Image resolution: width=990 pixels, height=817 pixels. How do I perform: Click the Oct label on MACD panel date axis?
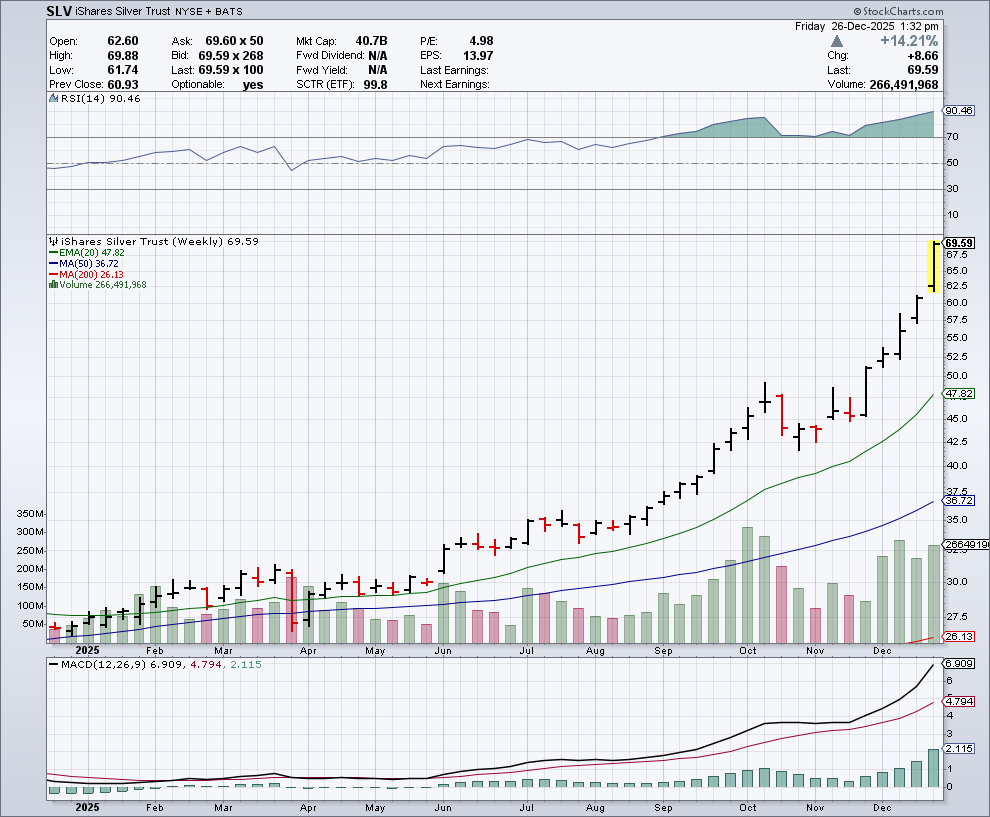point(748,808)
